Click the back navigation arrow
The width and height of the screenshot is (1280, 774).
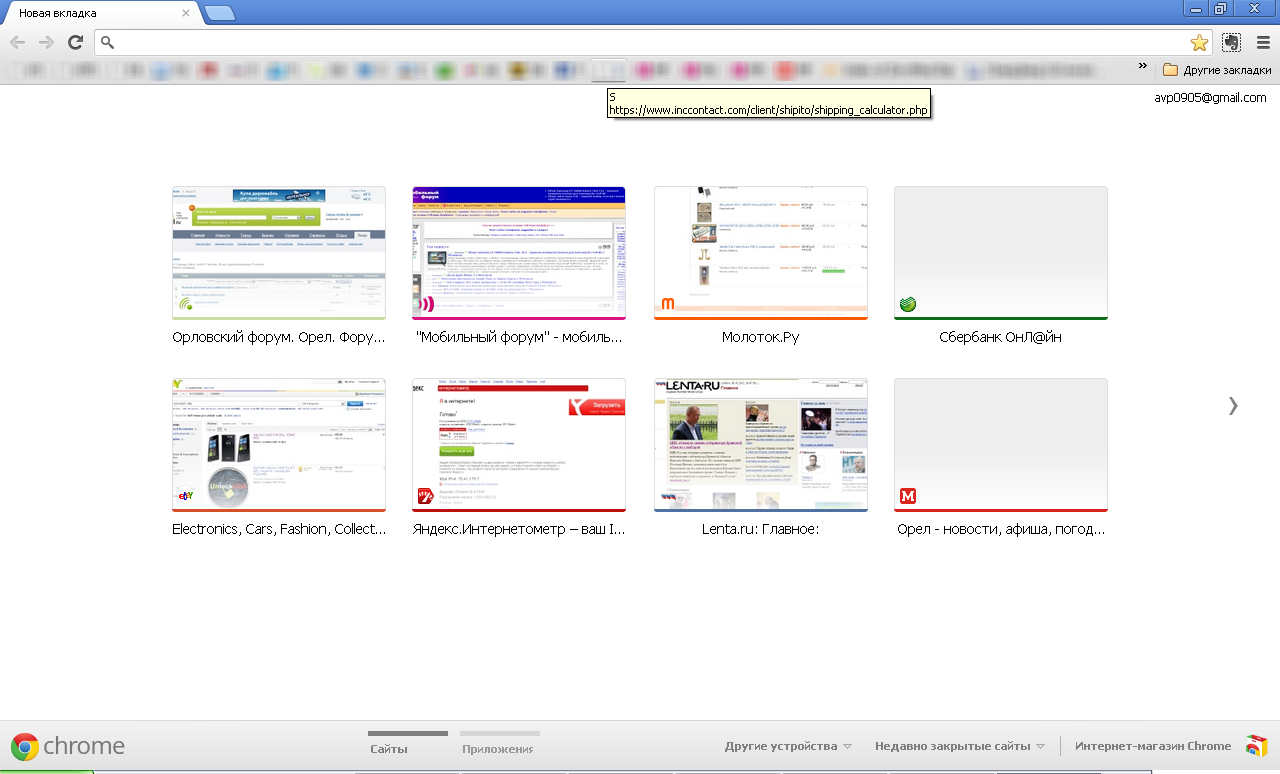pyautogui.click(x=17, y=42)
